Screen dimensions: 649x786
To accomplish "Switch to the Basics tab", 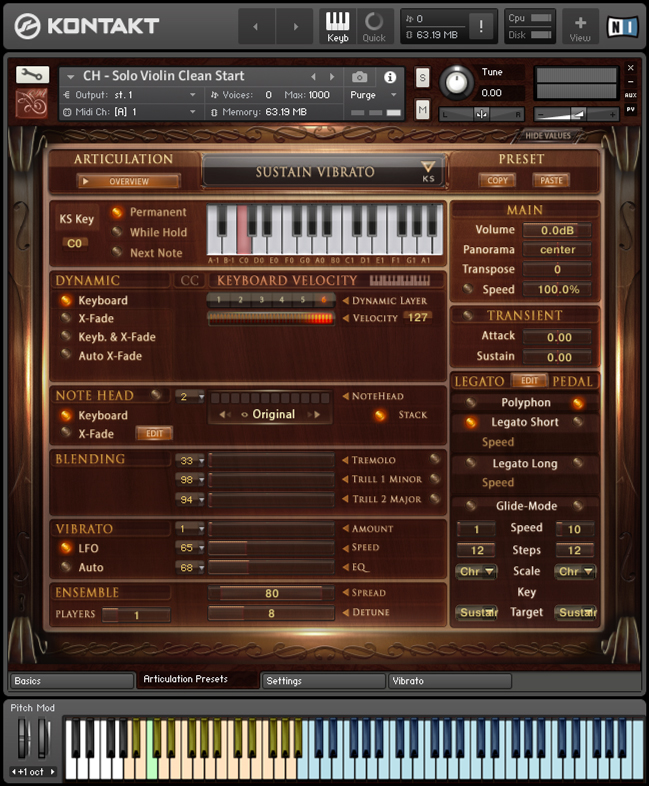I will click(72, 681).
